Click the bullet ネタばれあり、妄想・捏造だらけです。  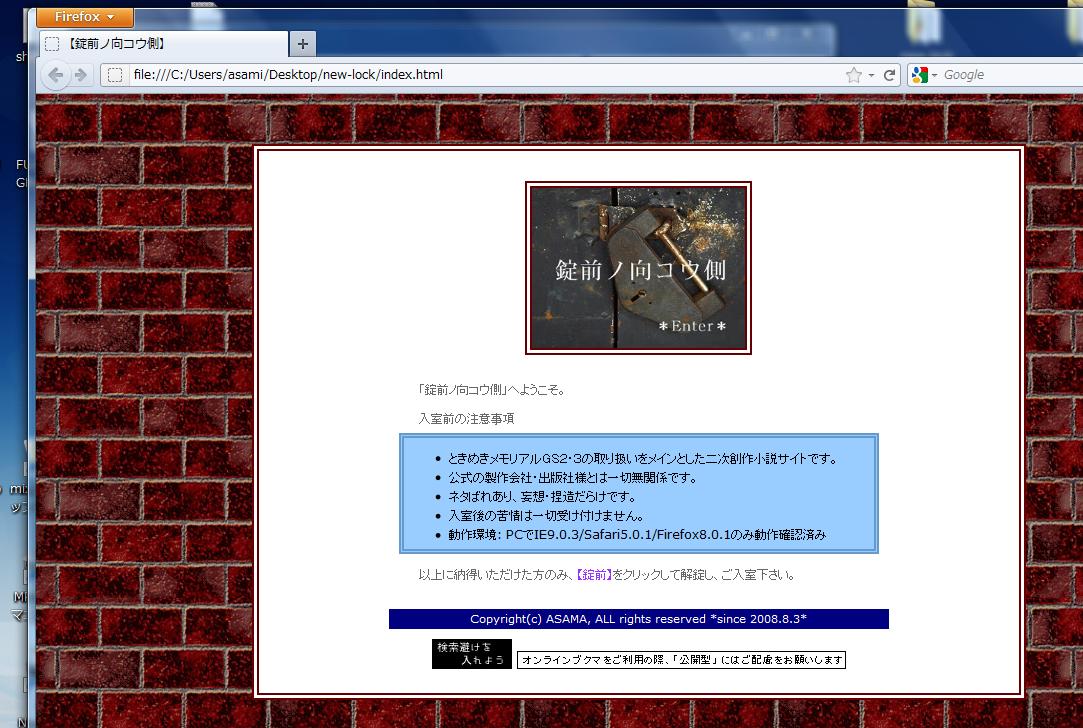pos(542,497)
